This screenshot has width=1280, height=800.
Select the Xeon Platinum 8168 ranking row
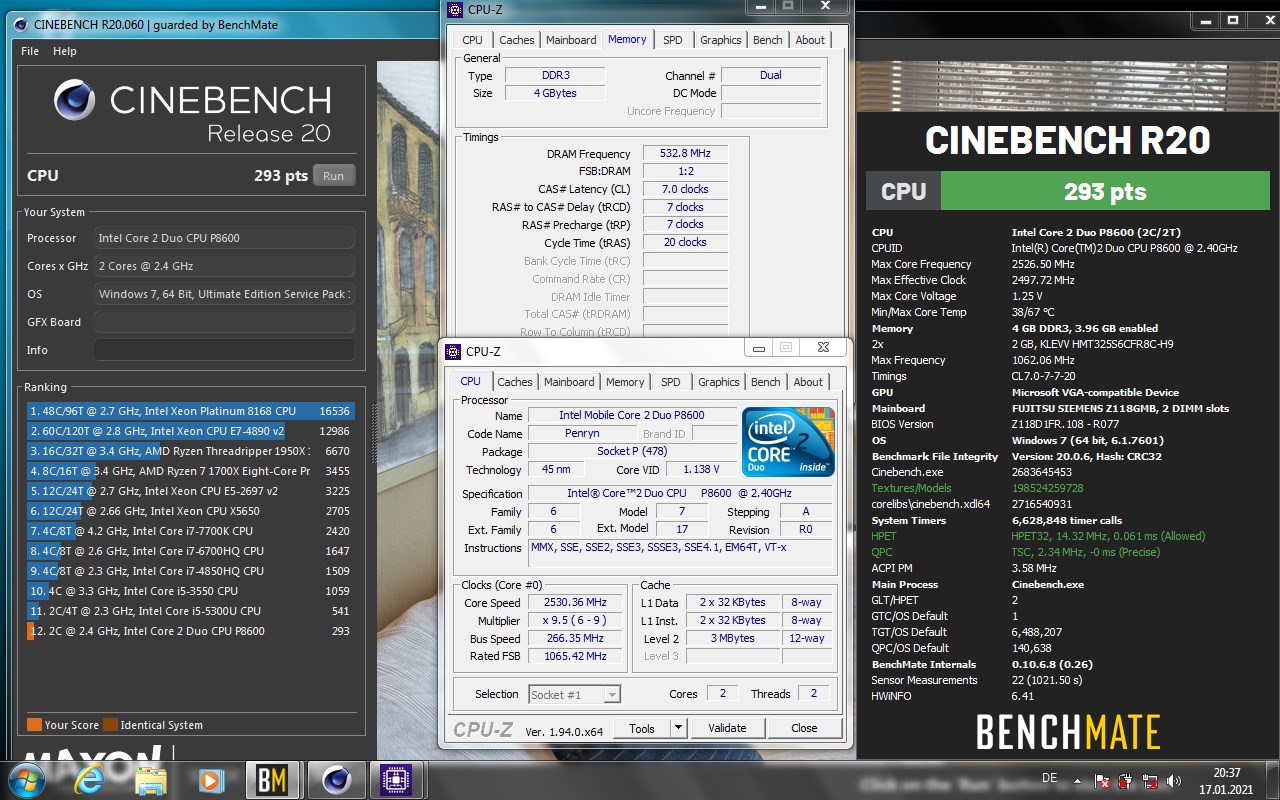click(x=190, y=411)
